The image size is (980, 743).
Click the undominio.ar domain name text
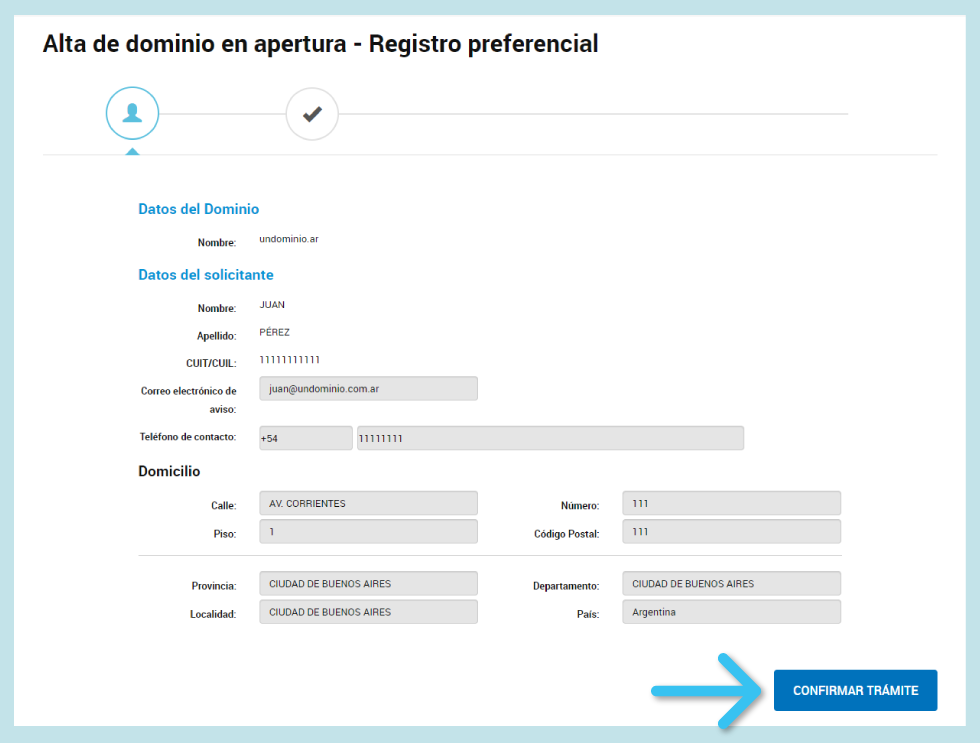tap(288, 240)
